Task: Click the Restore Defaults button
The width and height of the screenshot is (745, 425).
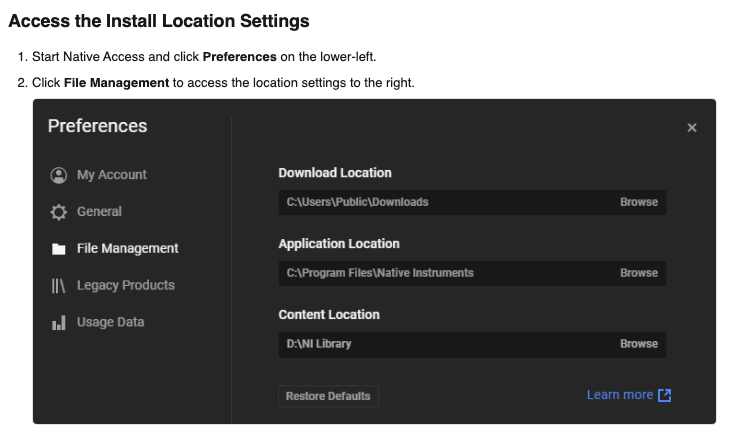Action: (x=328, y=396)
